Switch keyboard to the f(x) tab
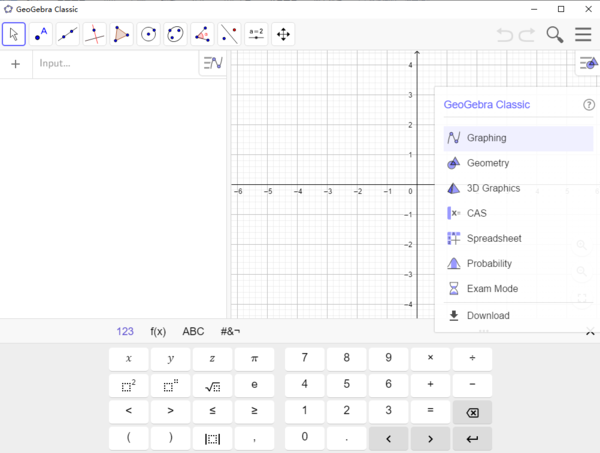The width and height of the screenshot is (600, 453). [158, 331]
